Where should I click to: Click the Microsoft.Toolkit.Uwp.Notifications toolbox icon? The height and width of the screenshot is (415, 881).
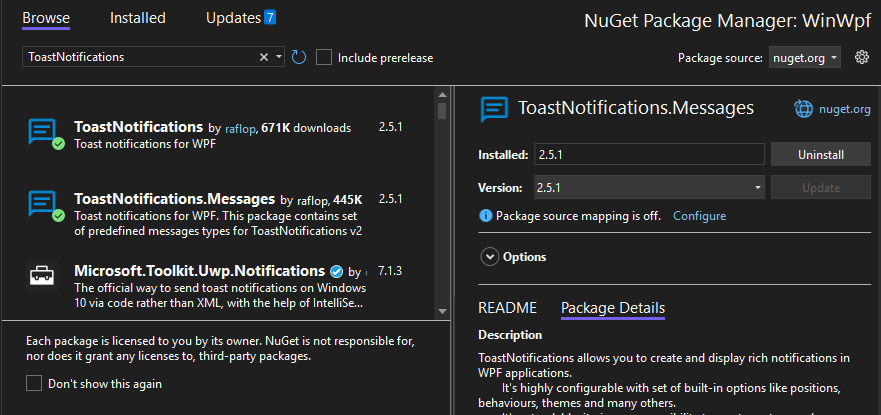coord(42,275)
